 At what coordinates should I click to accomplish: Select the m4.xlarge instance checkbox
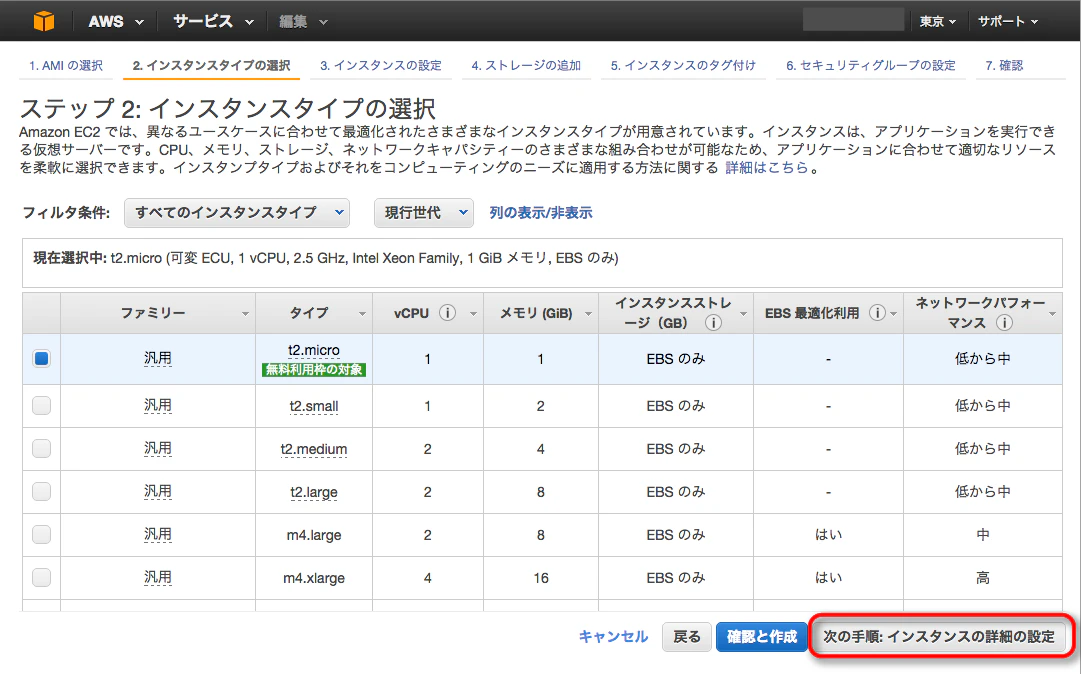coord(41,577)
